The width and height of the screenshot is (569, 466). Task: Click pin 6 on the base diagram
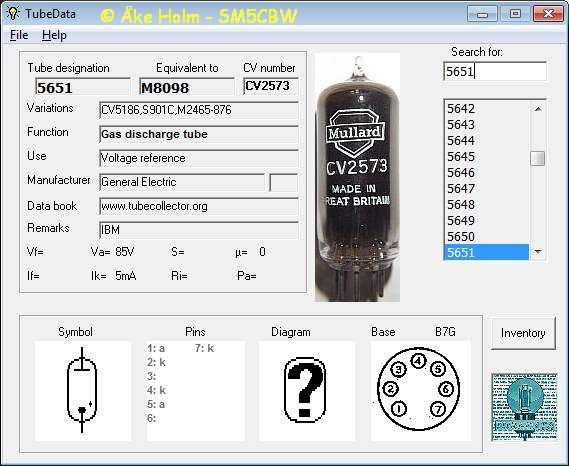446,389
